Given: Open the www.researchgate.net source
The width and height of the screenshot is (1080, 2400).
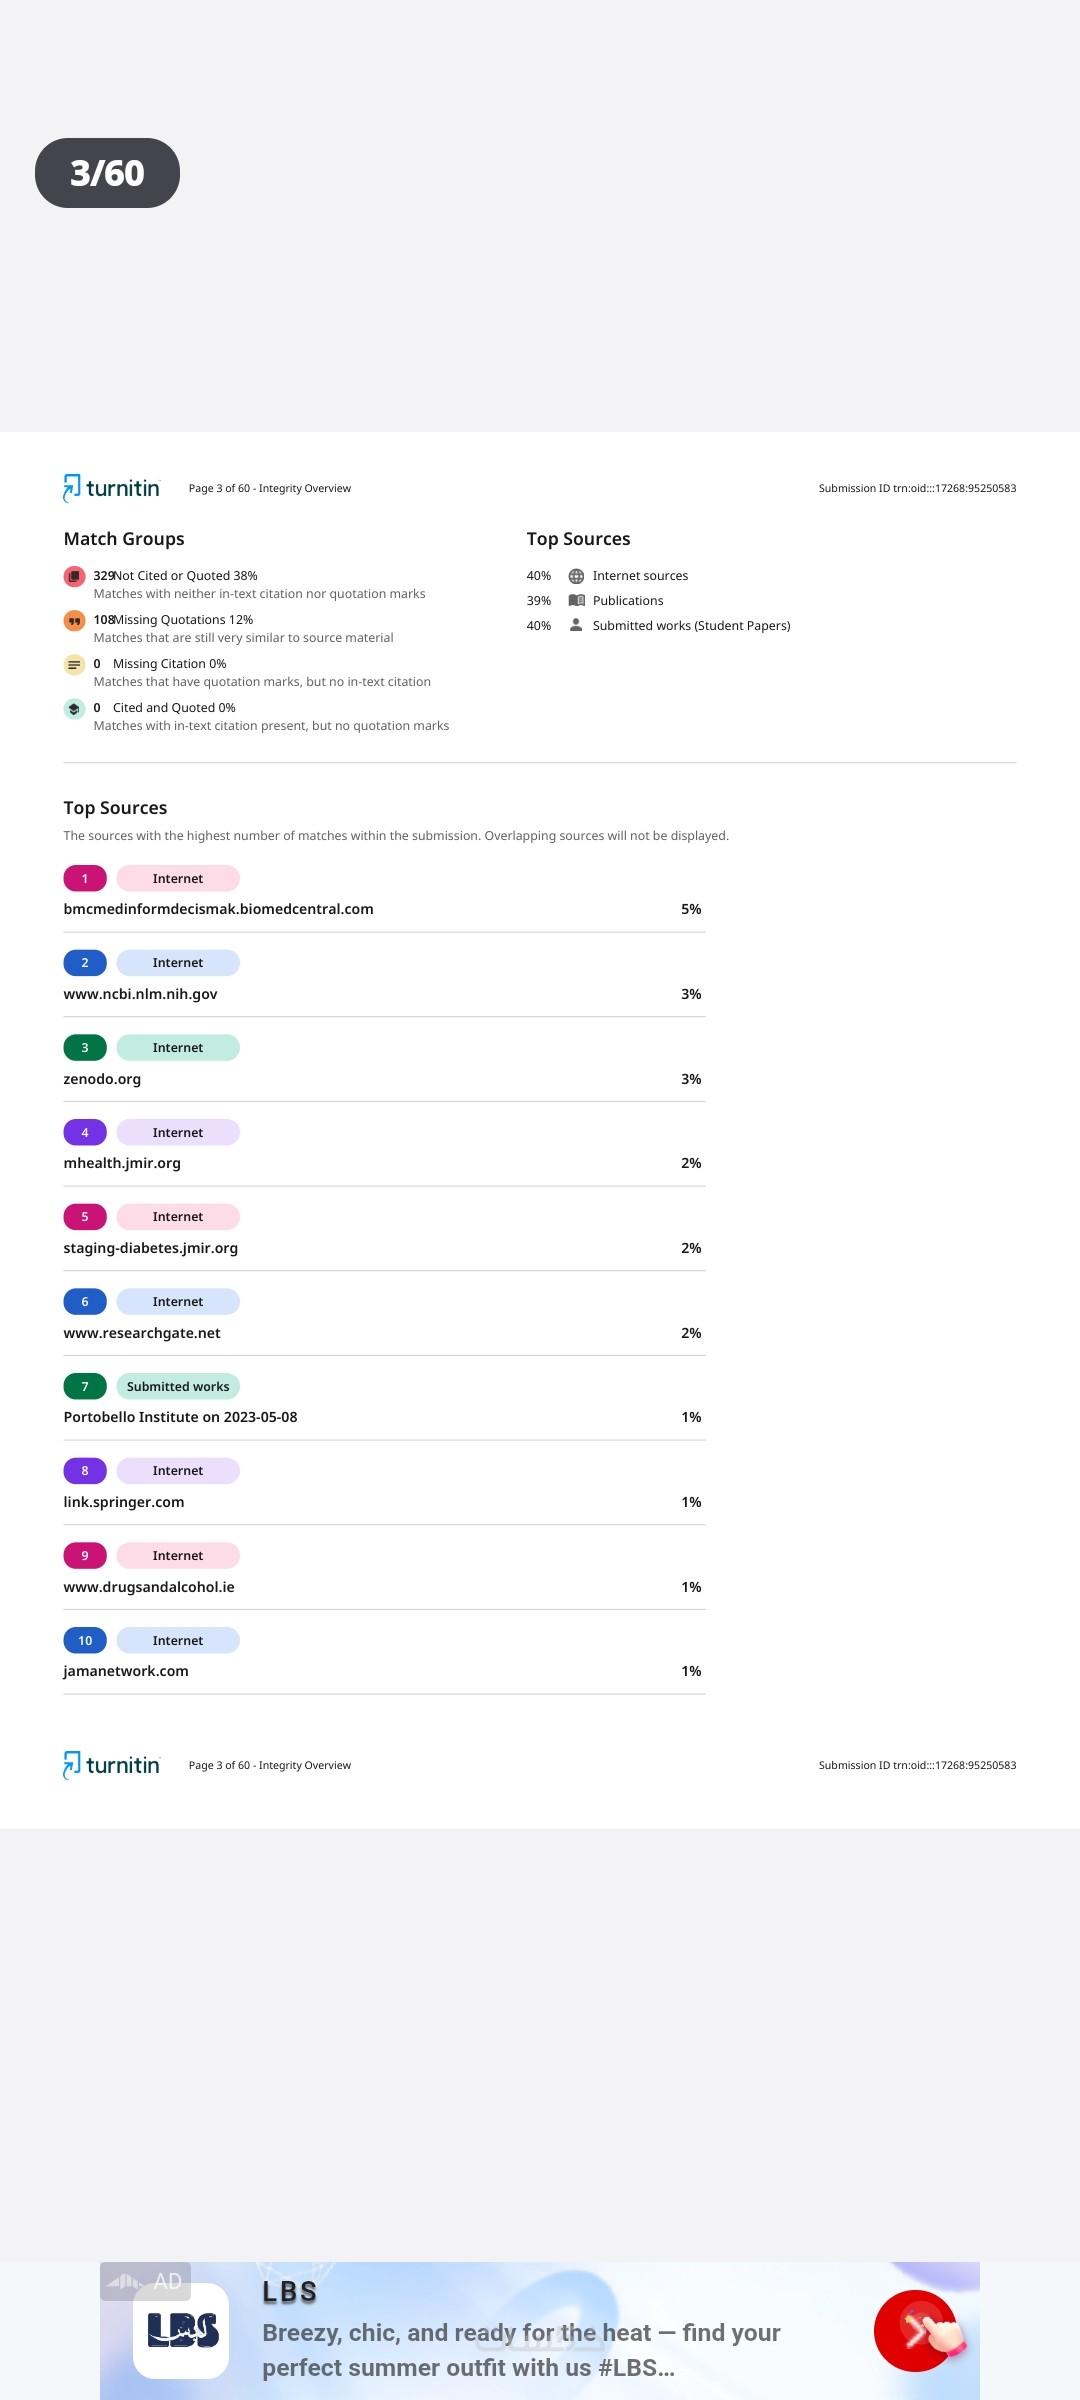Looking at the screenshot, I should tap(142, 1333).
